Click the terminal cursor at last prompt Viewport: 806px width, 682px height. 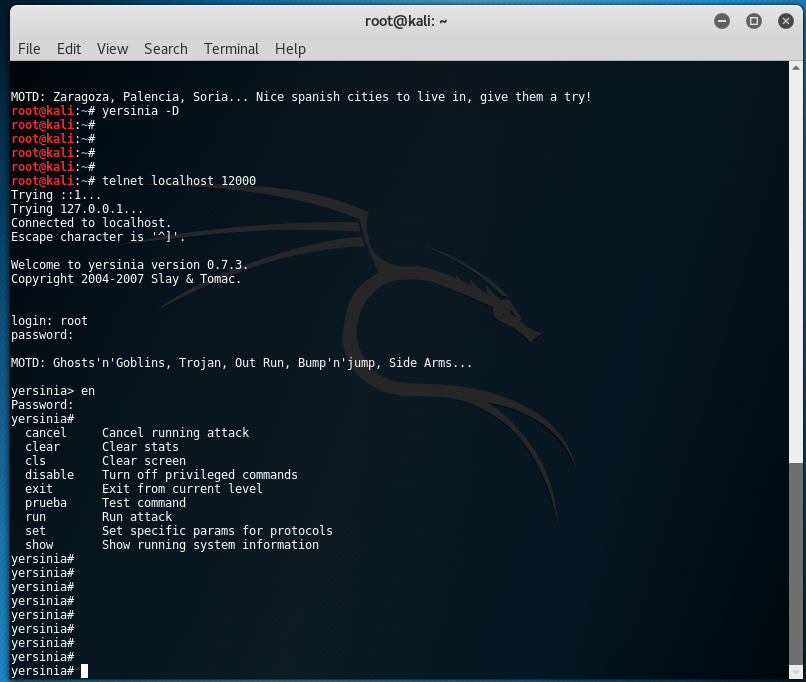84,671
